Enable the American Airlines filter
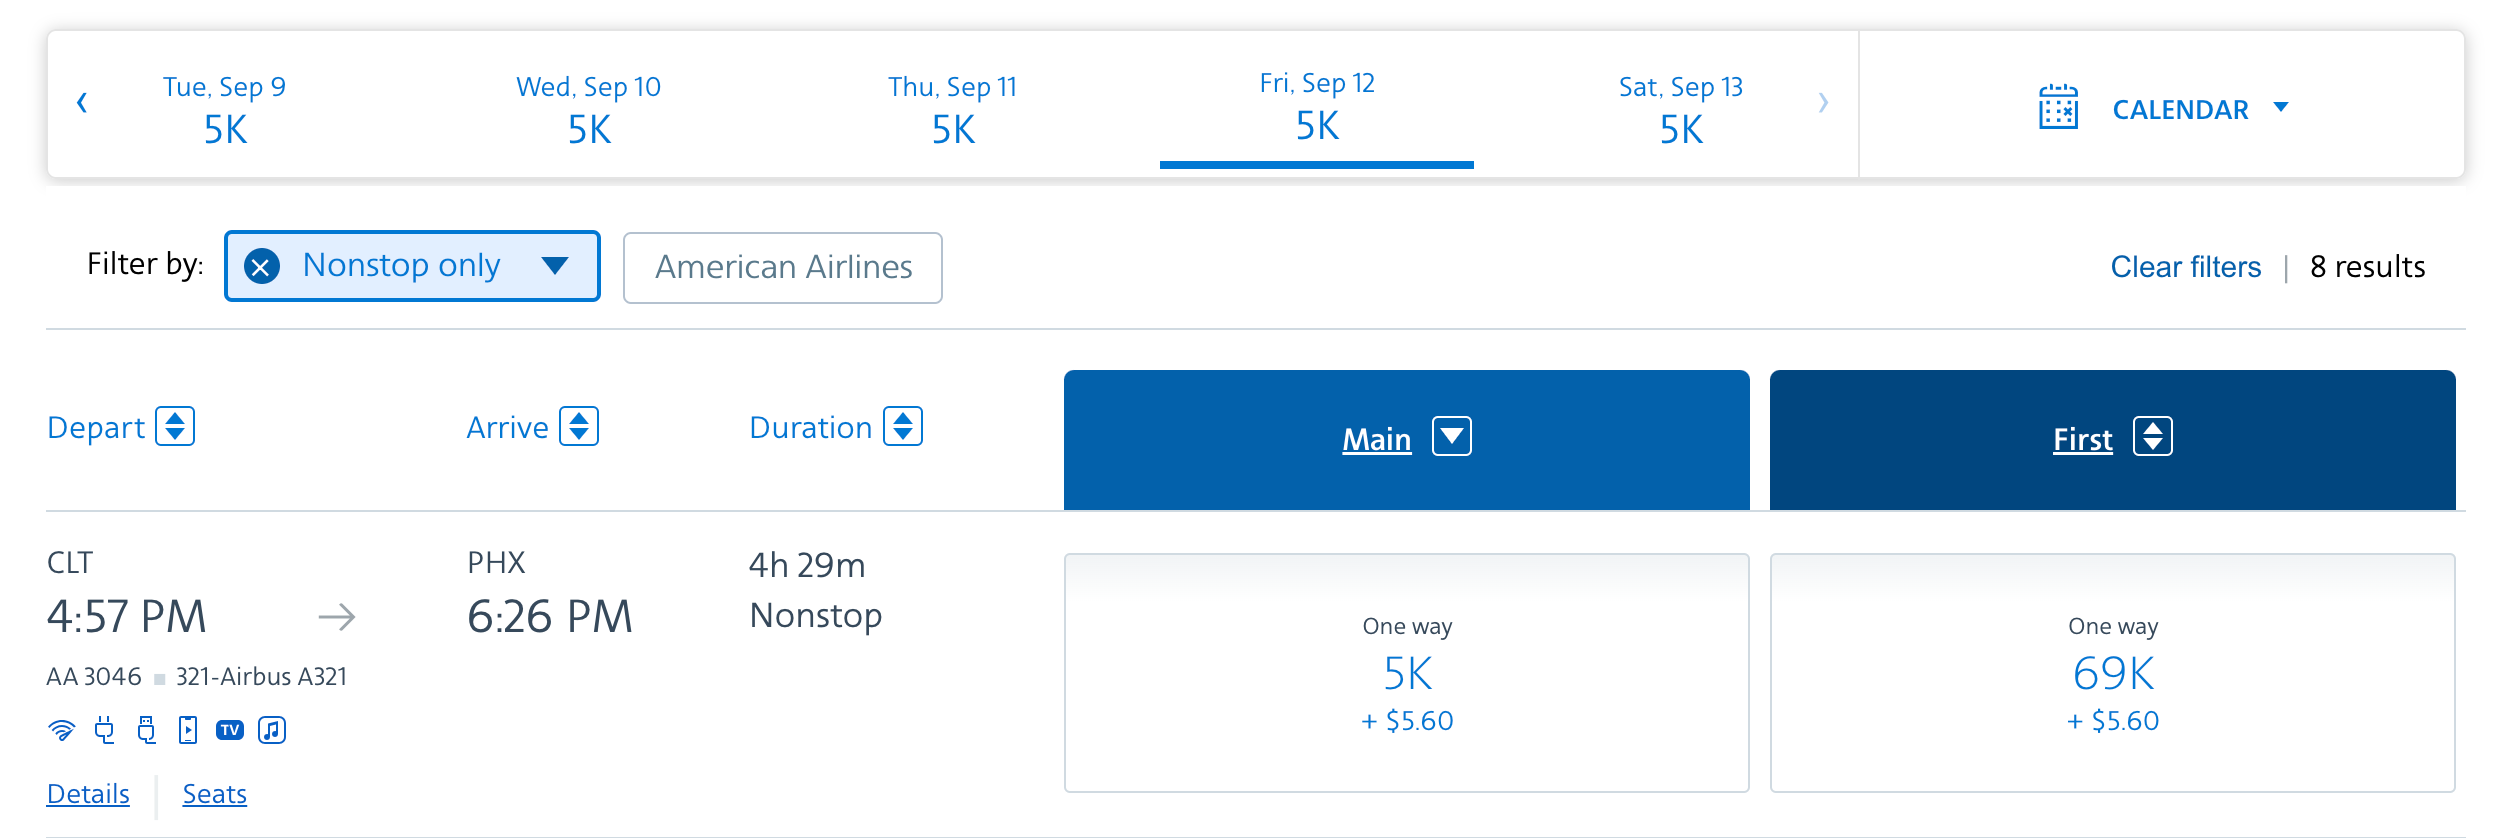The width and height of the screenshot is (2502, 838). tap(783, 267)
